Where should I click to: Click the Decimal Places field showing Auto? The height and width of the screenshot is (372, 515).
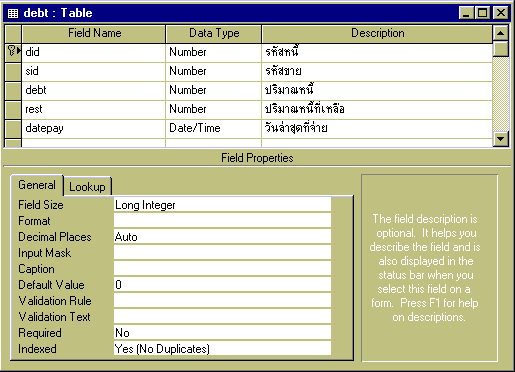click(x=222, y=237)
